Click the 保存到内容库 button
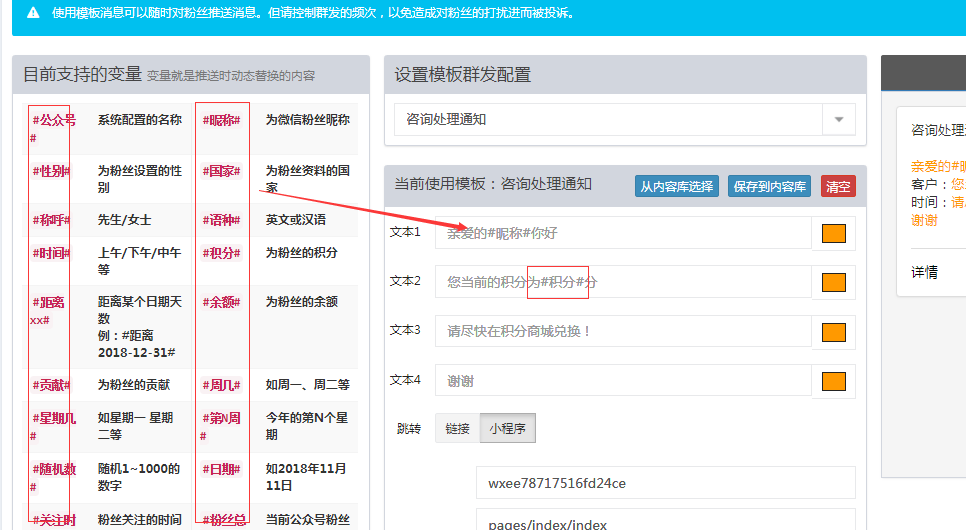Image resolution: width=966 pixels, height=530 pixels. point(769,186)
